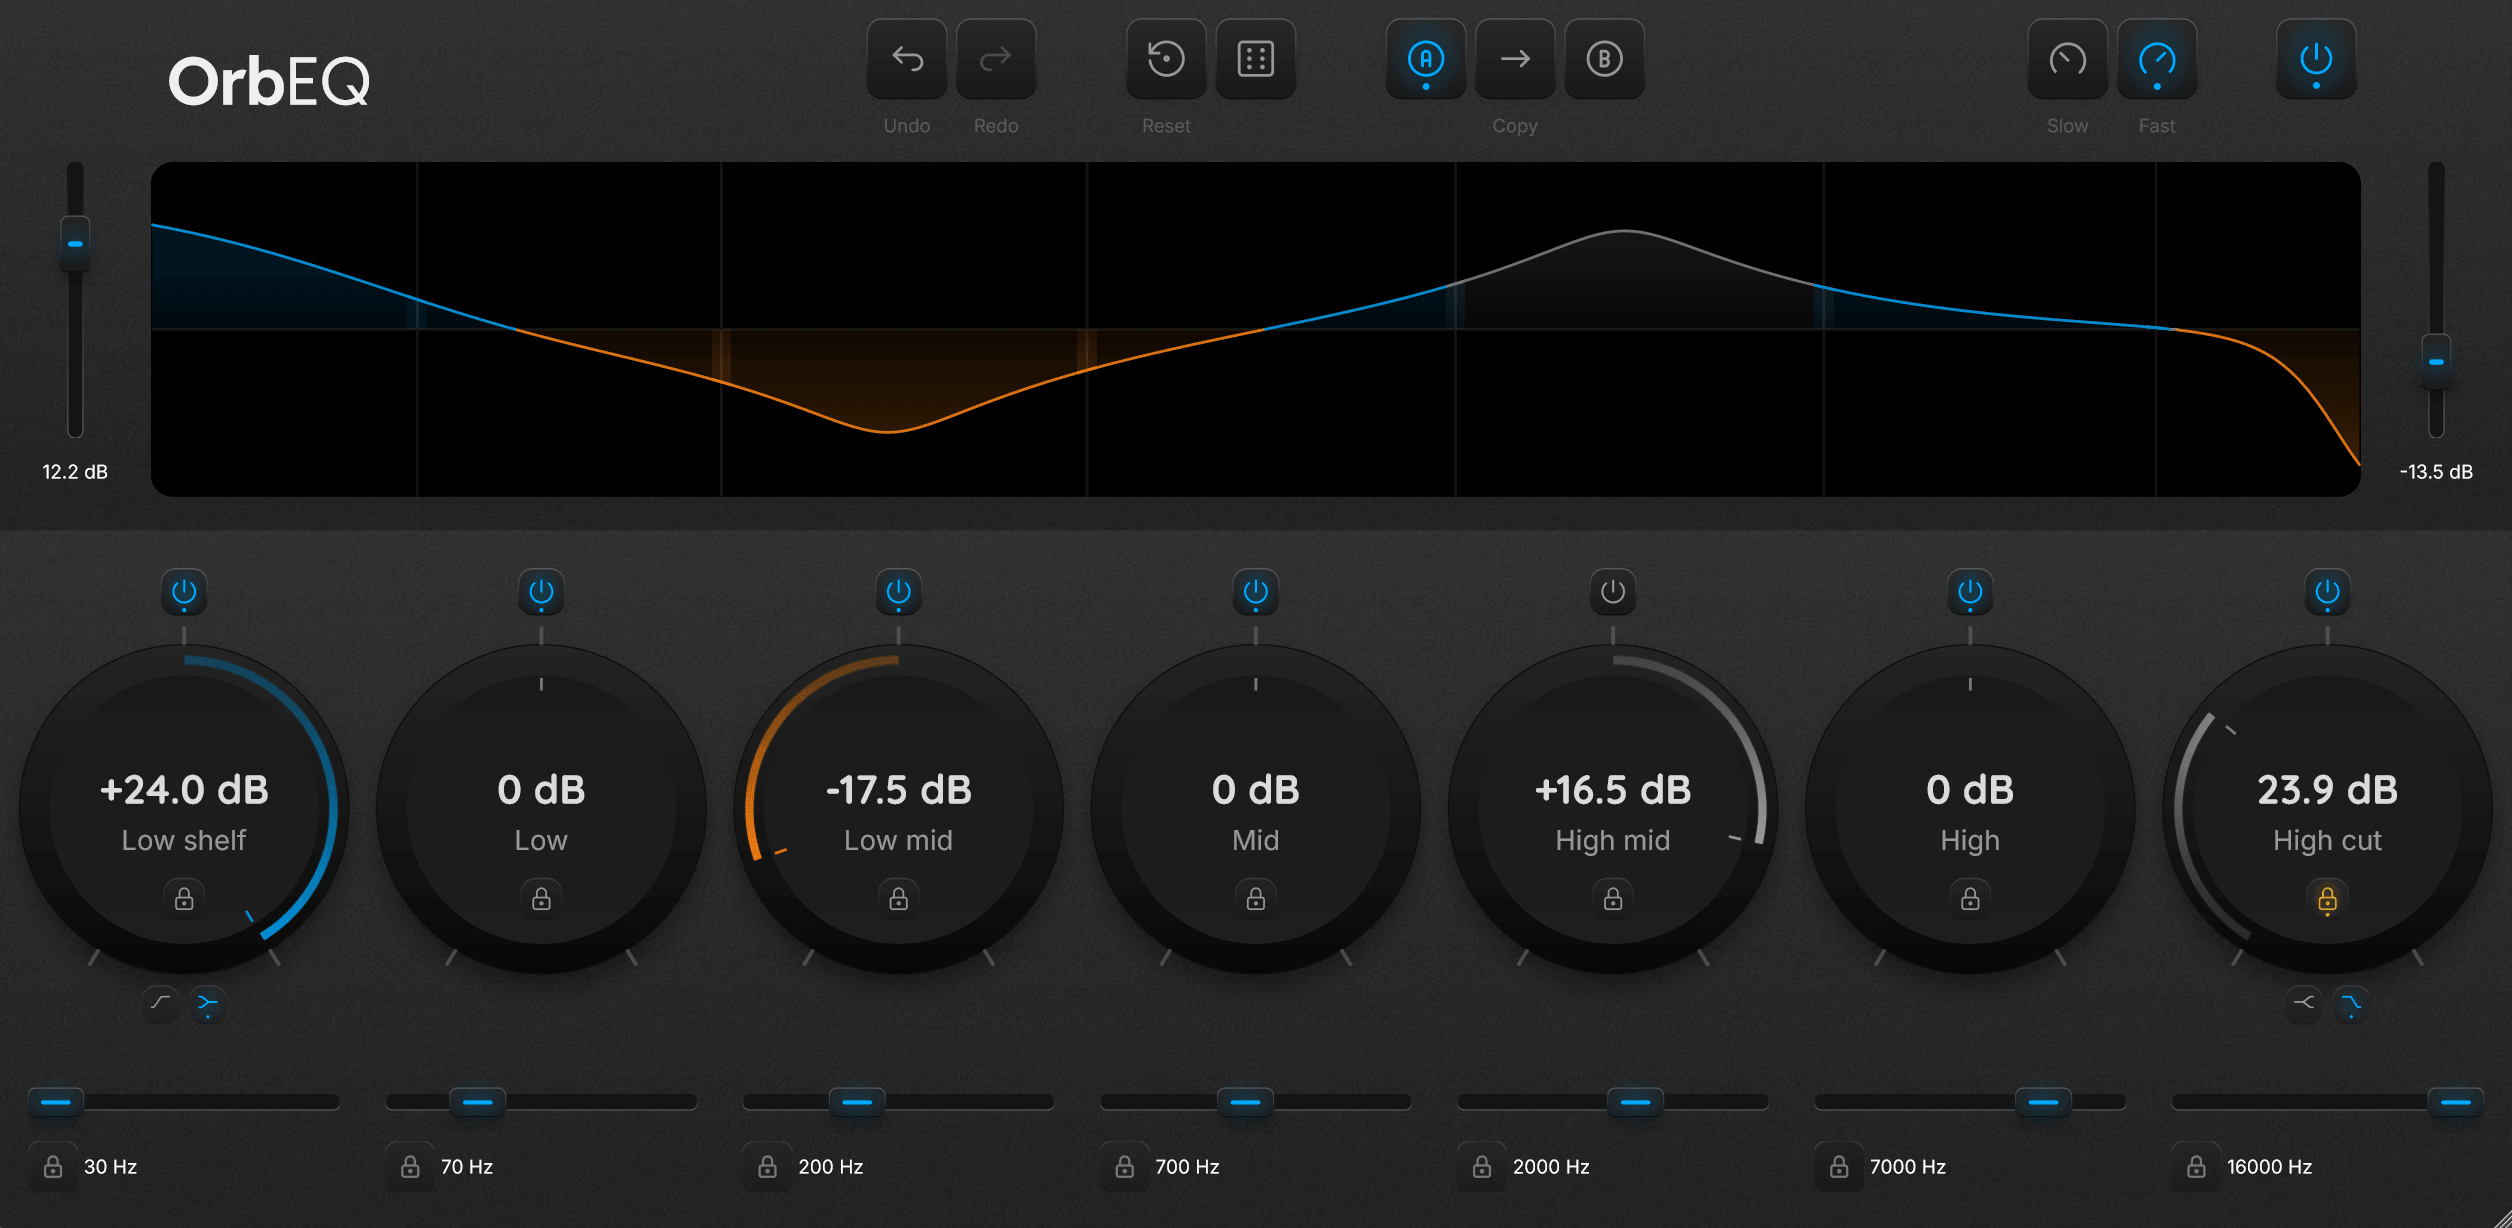
Task: Click the 30 Hz frequency value
Action: point(110,1167)
